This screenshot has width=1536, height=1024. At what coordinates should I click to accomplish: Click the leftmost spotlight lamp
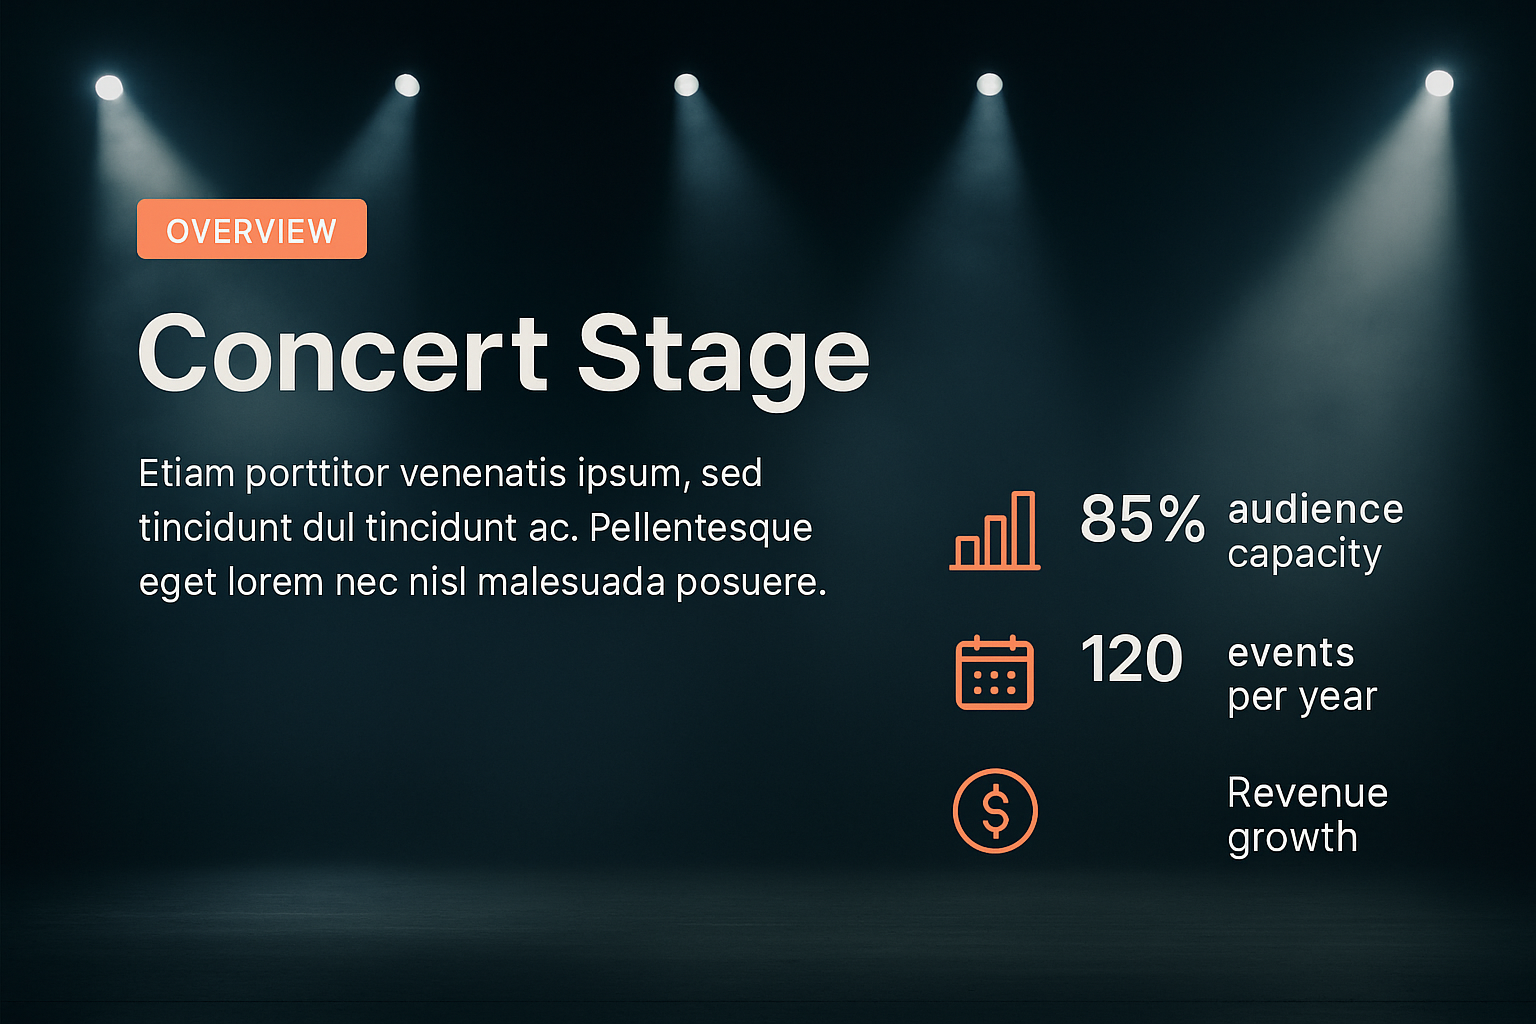click(109, 88)
